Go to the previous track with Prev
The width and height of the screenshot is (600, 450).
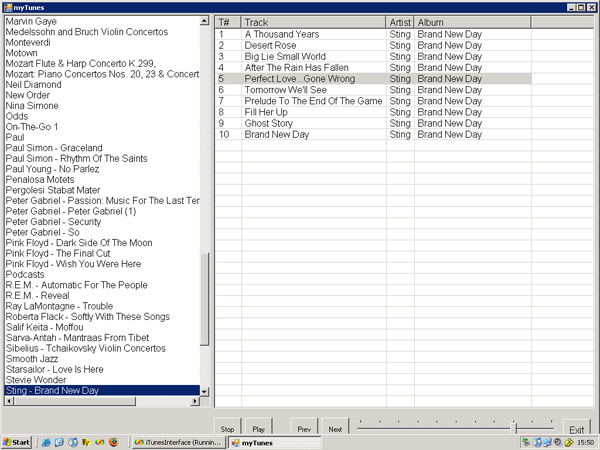tap(304, 426)
